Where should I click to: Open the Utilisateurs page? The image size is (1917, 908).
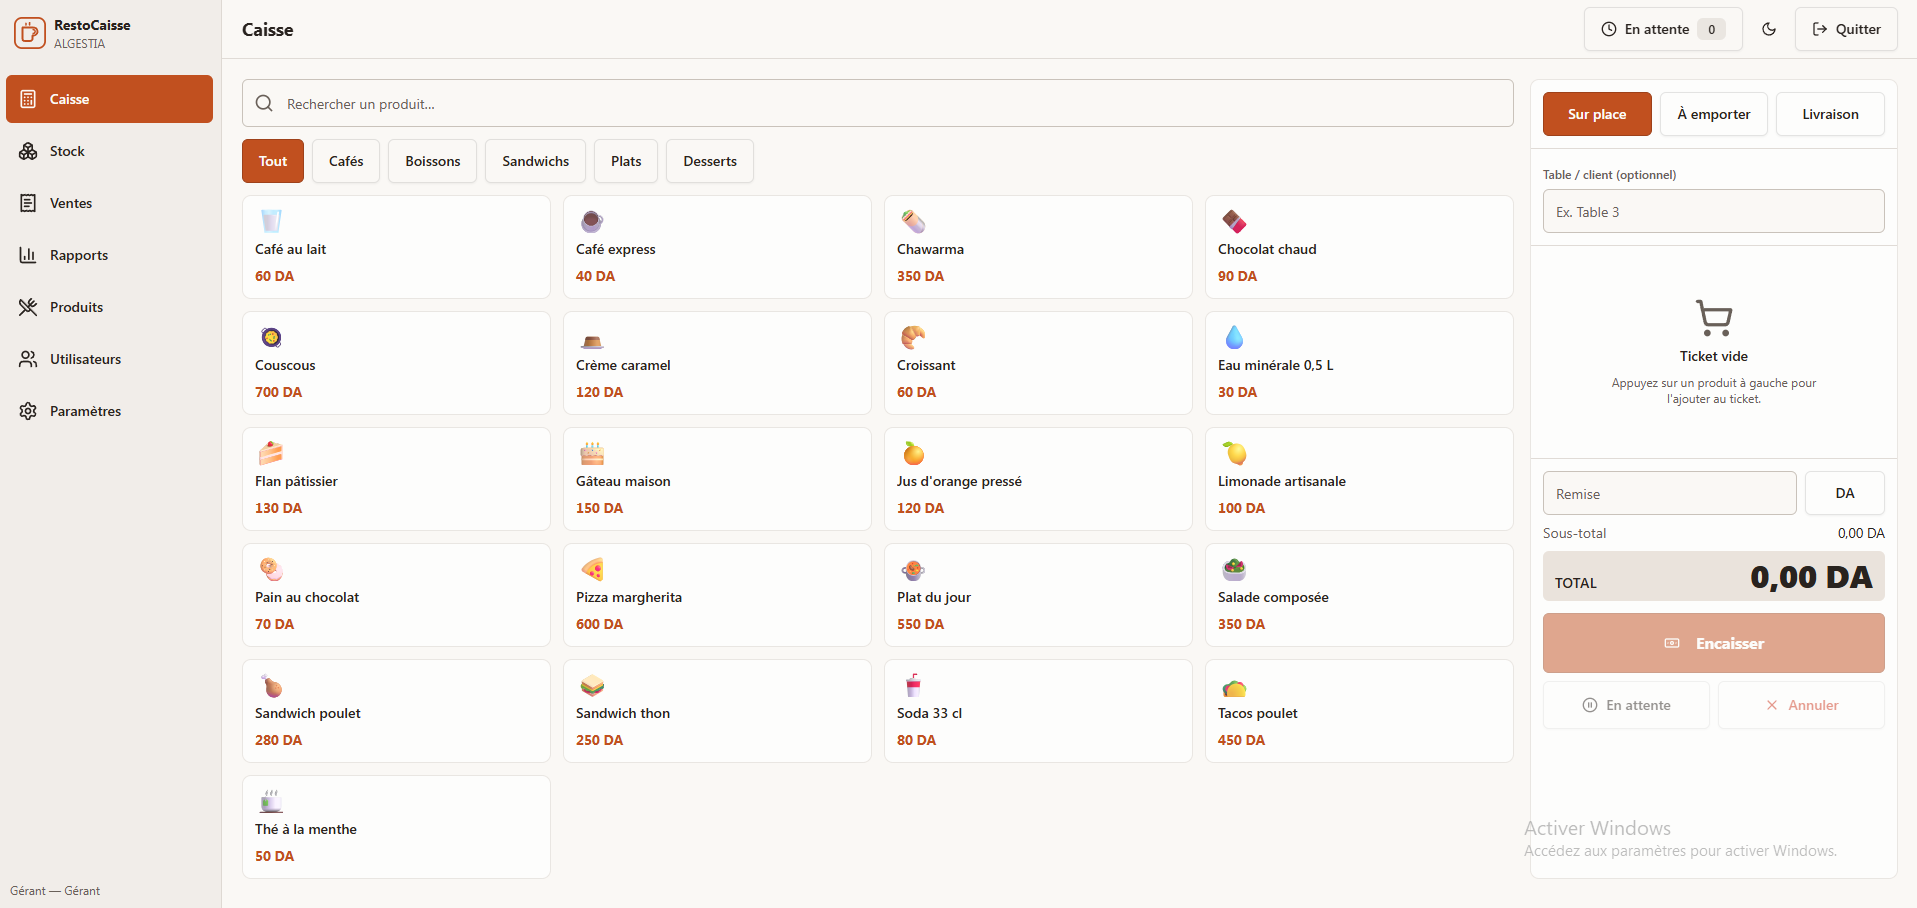click(109, 359)
